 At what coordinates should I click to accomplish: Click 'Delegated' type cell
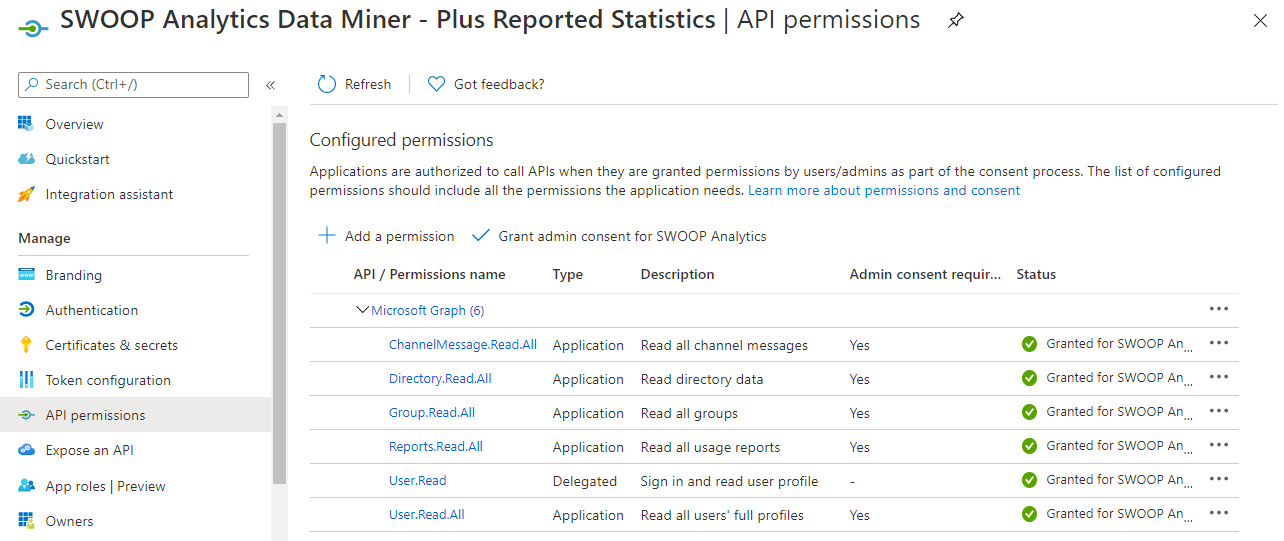pos(584,481)
